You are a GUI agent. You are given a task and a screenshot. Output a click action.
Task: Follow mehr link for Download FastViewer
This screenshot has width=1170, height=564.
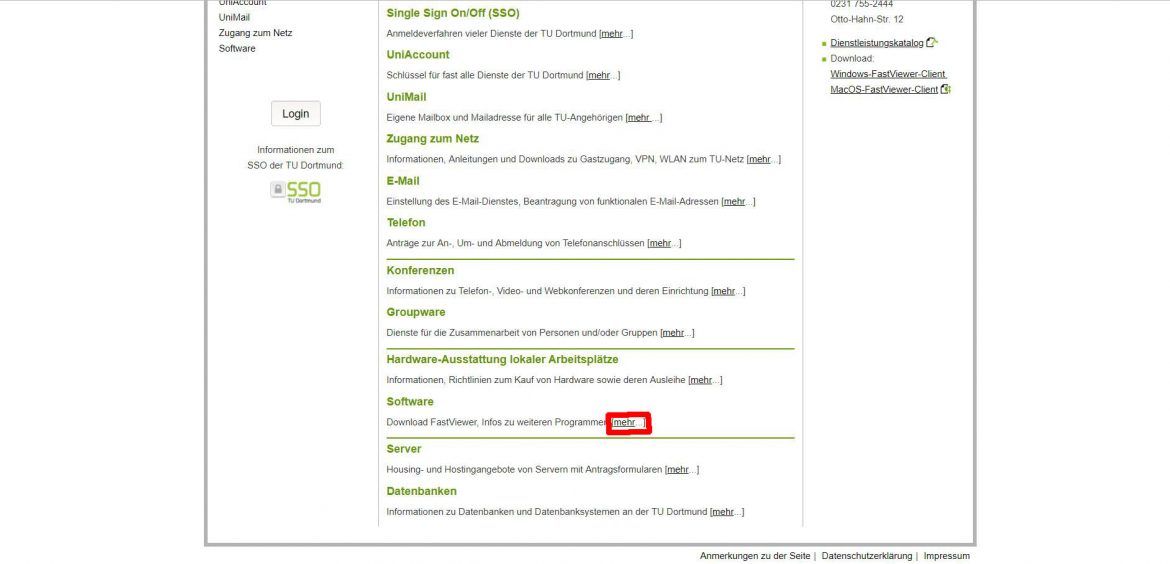(x=625, y=422)
